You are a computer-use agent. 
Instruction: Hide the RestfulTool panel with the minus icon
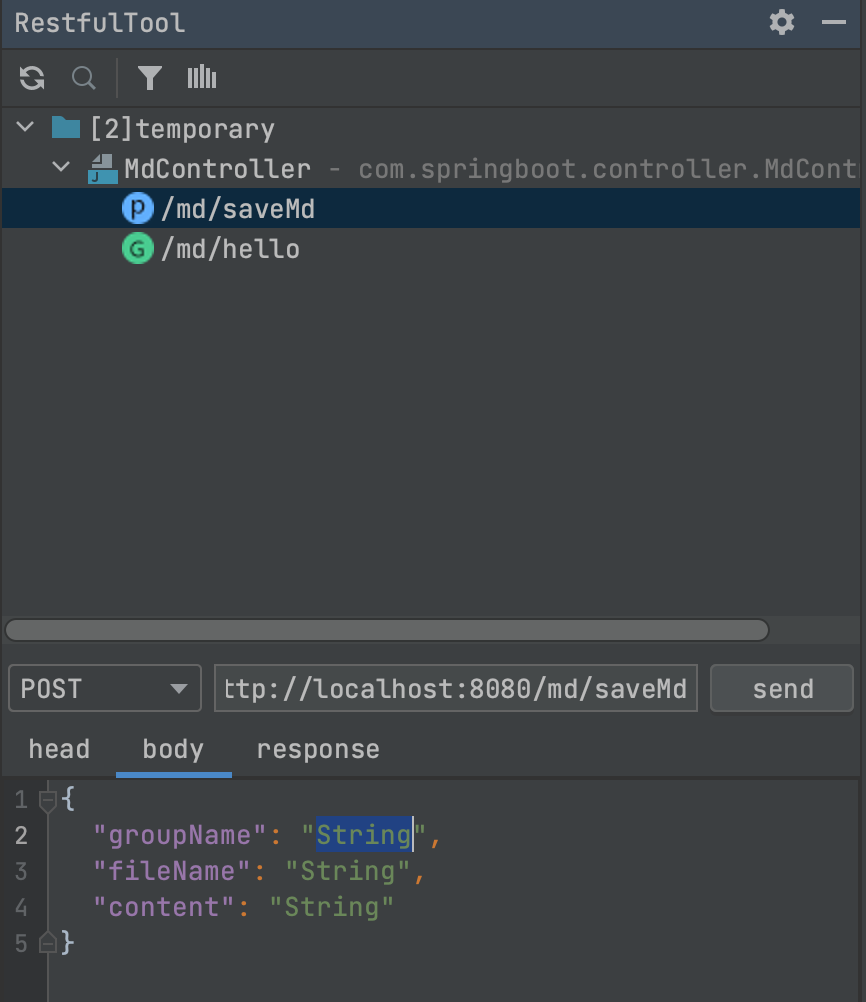834,22
